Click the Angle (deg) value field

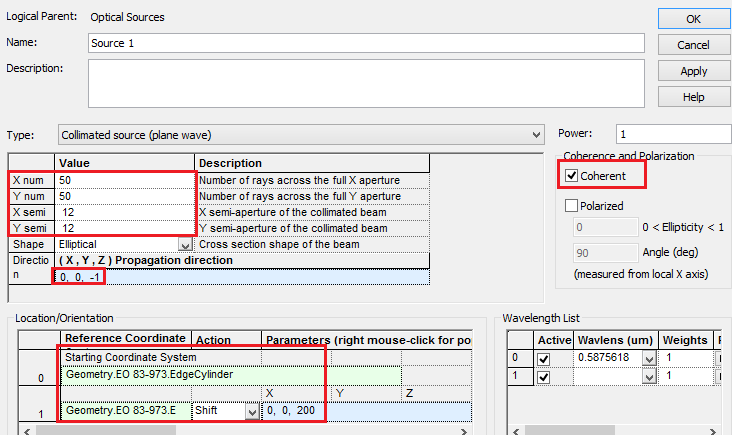coord(605,253)
